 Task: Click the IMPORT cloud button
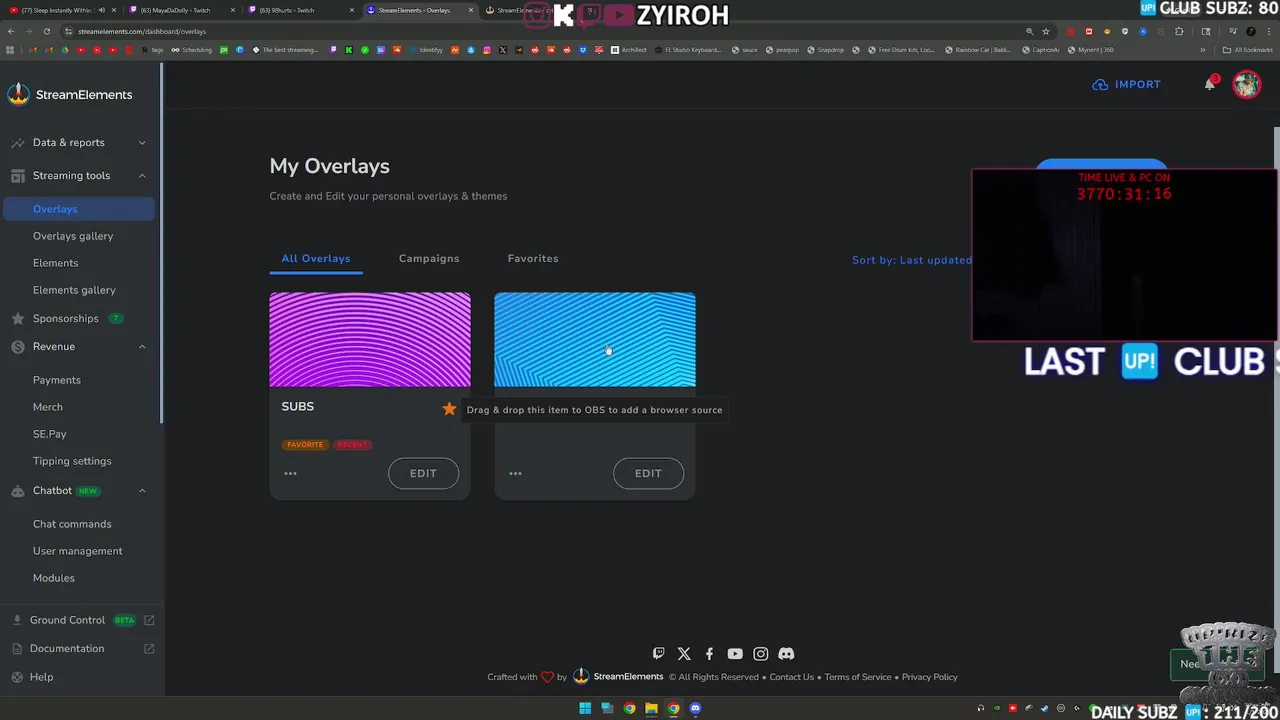coord(1126,84)
